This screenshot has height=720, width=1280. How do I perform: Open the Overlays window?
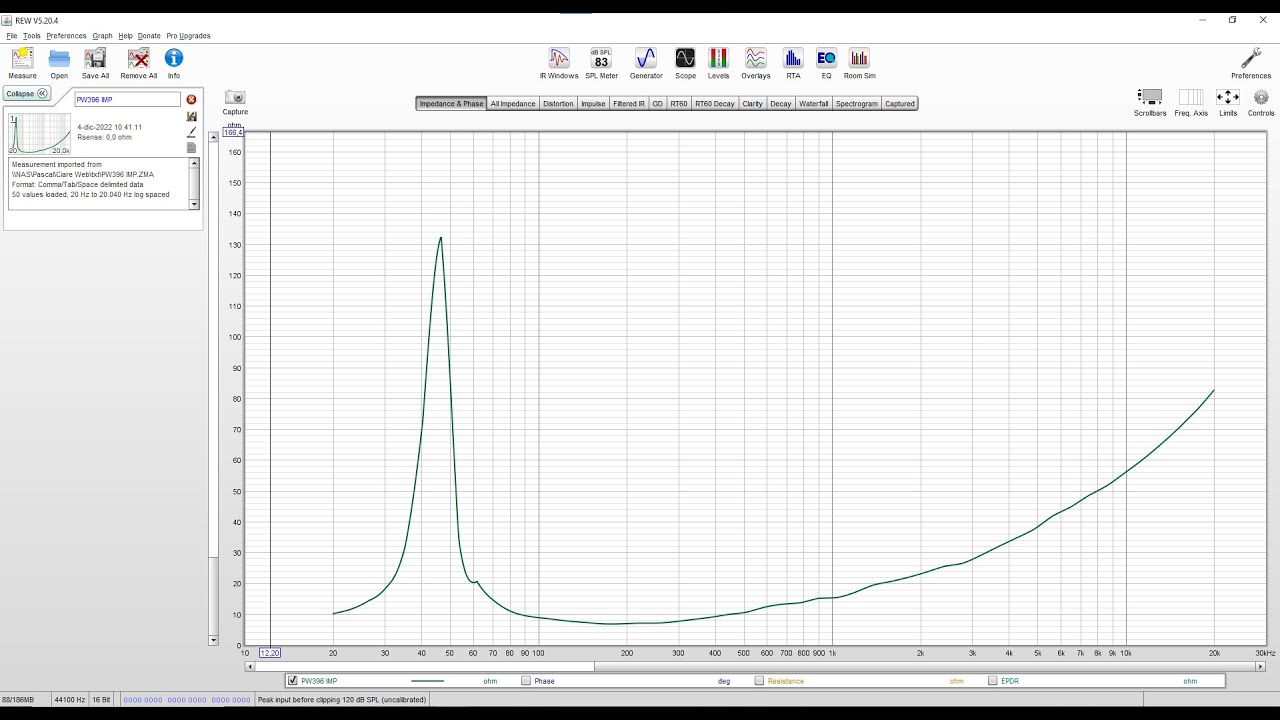(755, 58)
